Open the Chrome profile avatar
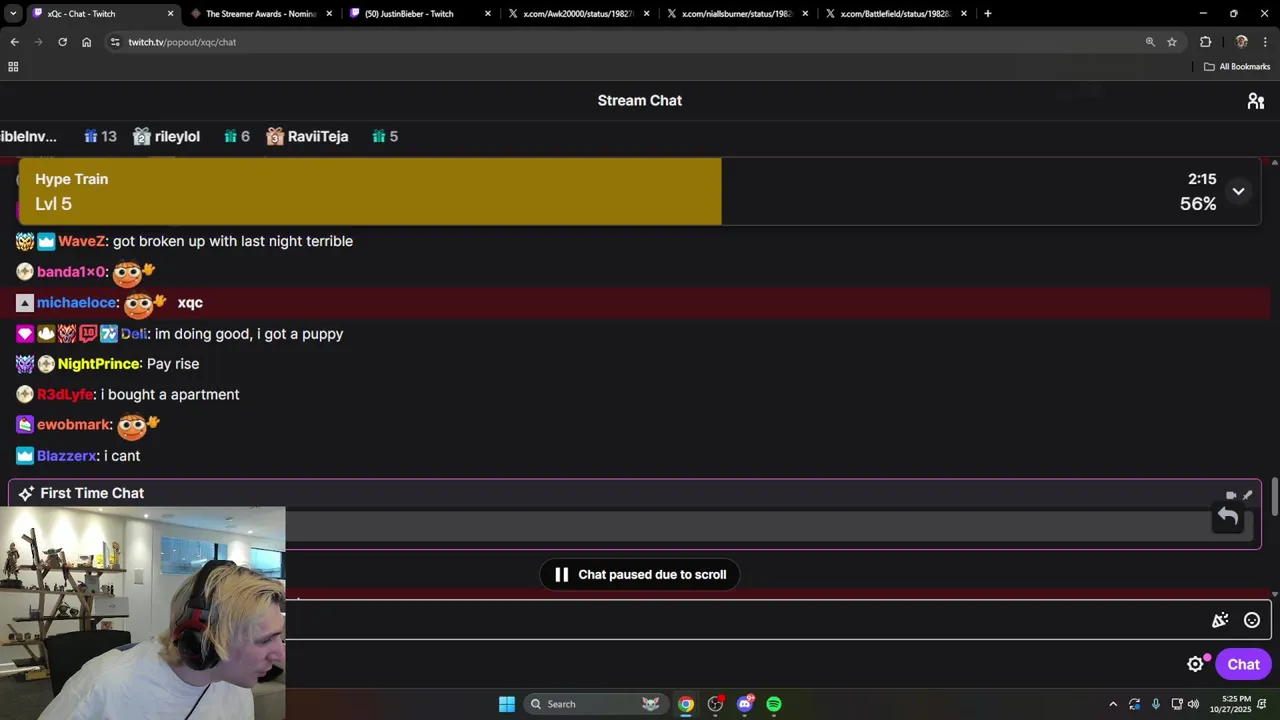The height and width of the screenshot is (720, 1280). (1241, 42)
